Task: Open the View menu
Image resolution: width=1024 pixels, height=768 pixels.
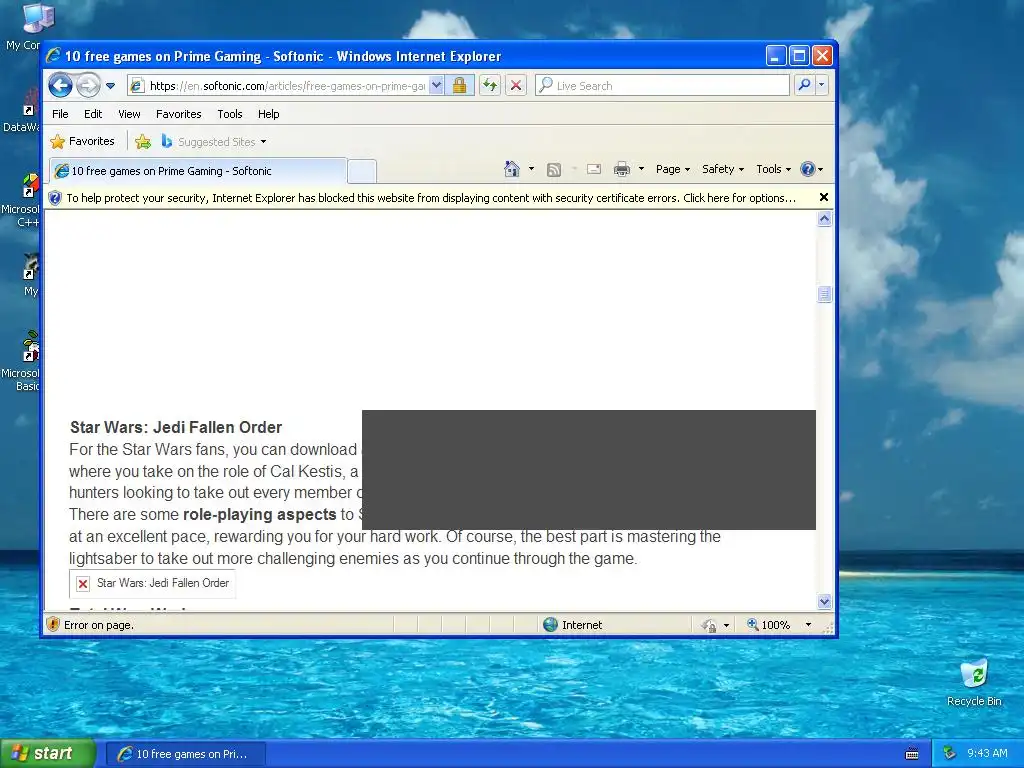Action: coord(129,114)
